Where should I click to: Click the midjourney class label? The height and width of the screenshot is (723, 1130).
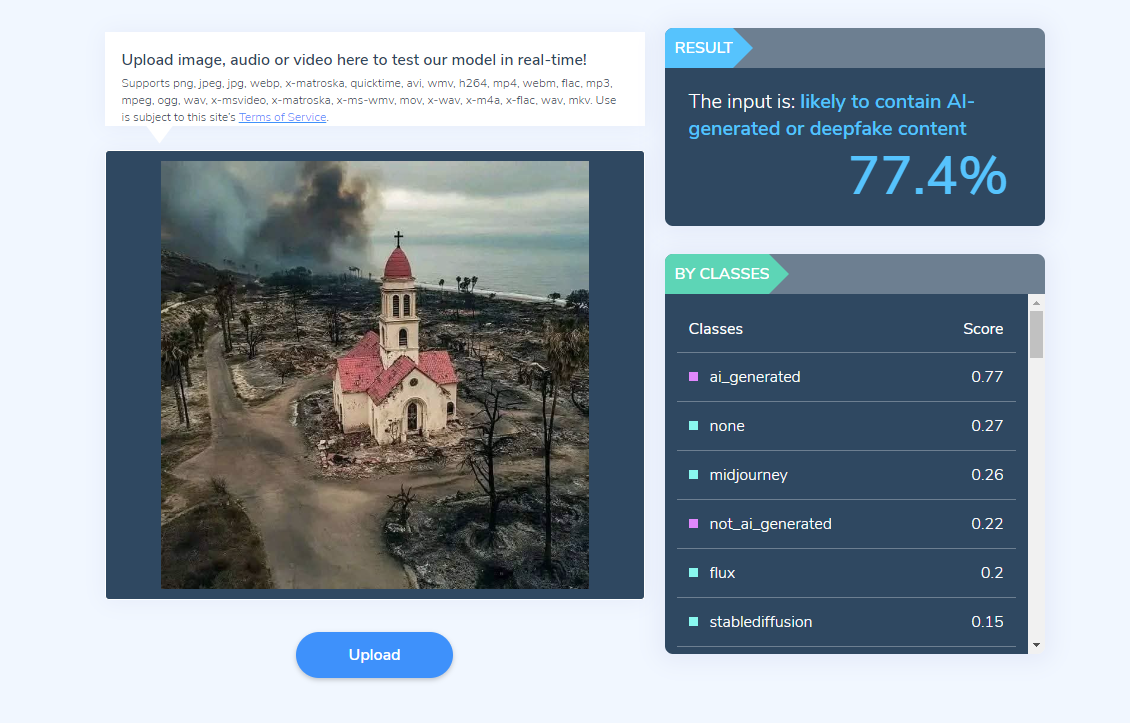748,475
